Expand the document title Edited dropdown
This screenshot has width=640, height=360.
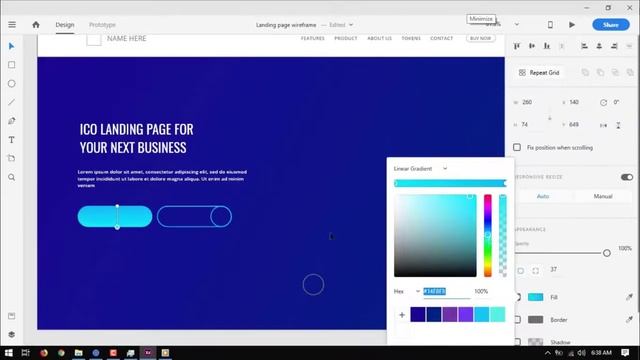click(351, 25)
